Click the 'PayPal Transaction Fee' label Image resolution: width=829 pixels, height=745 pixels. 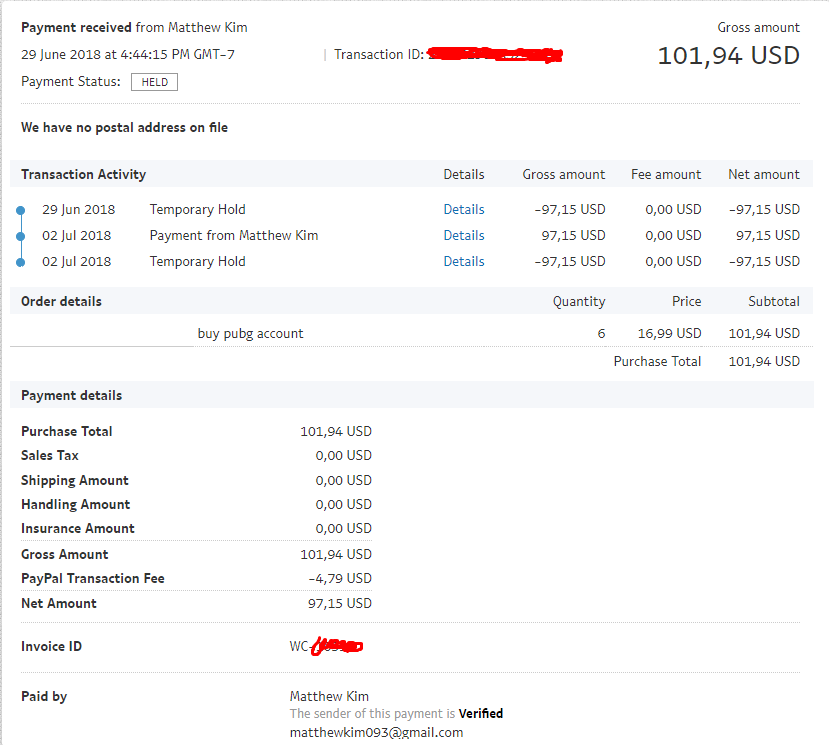point(93,578)
